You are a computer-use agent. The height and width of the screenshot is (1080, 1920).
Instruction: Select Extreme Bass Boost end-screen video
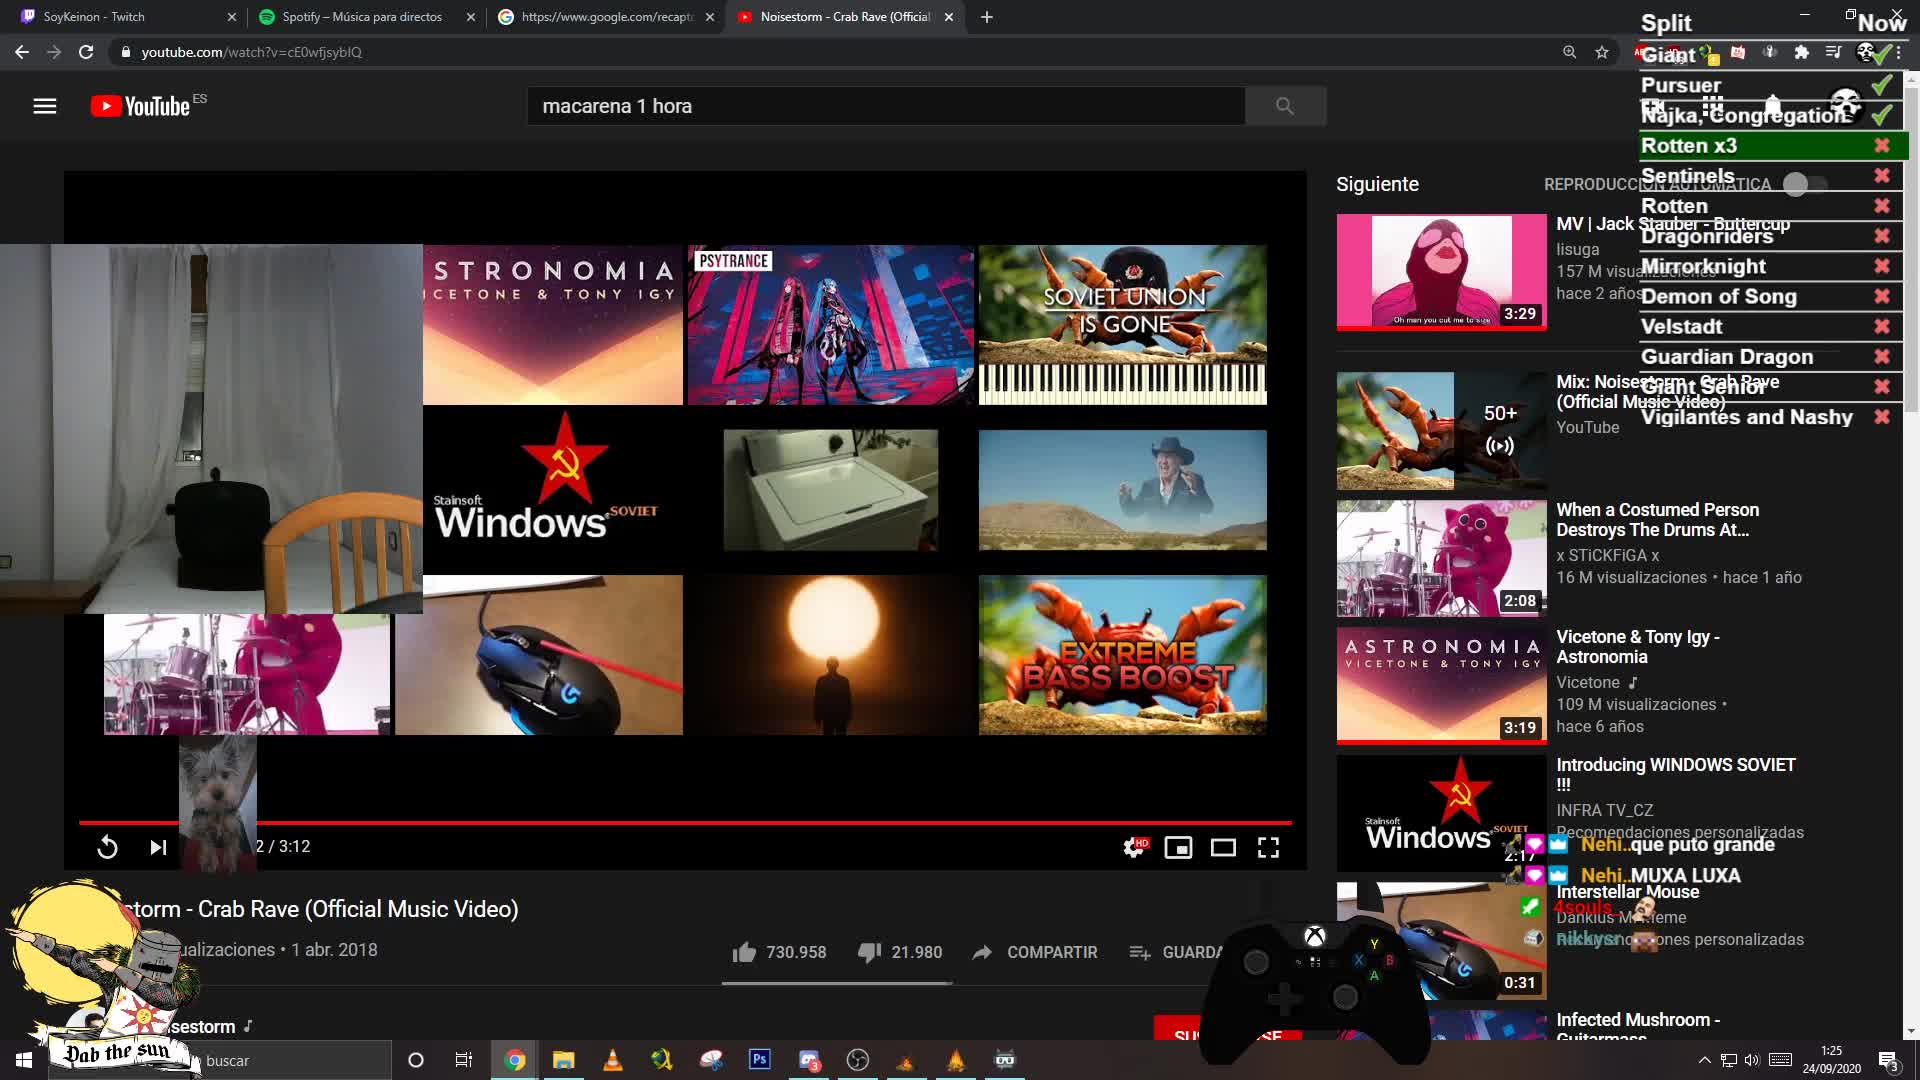pos(1122,655)
